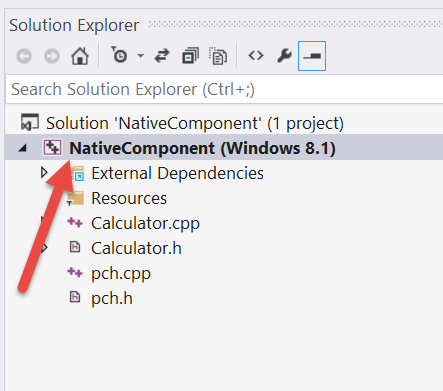Click the C++ icon beside Calculator.cpp
The image size is (443, 391).
tap(75, 222)
